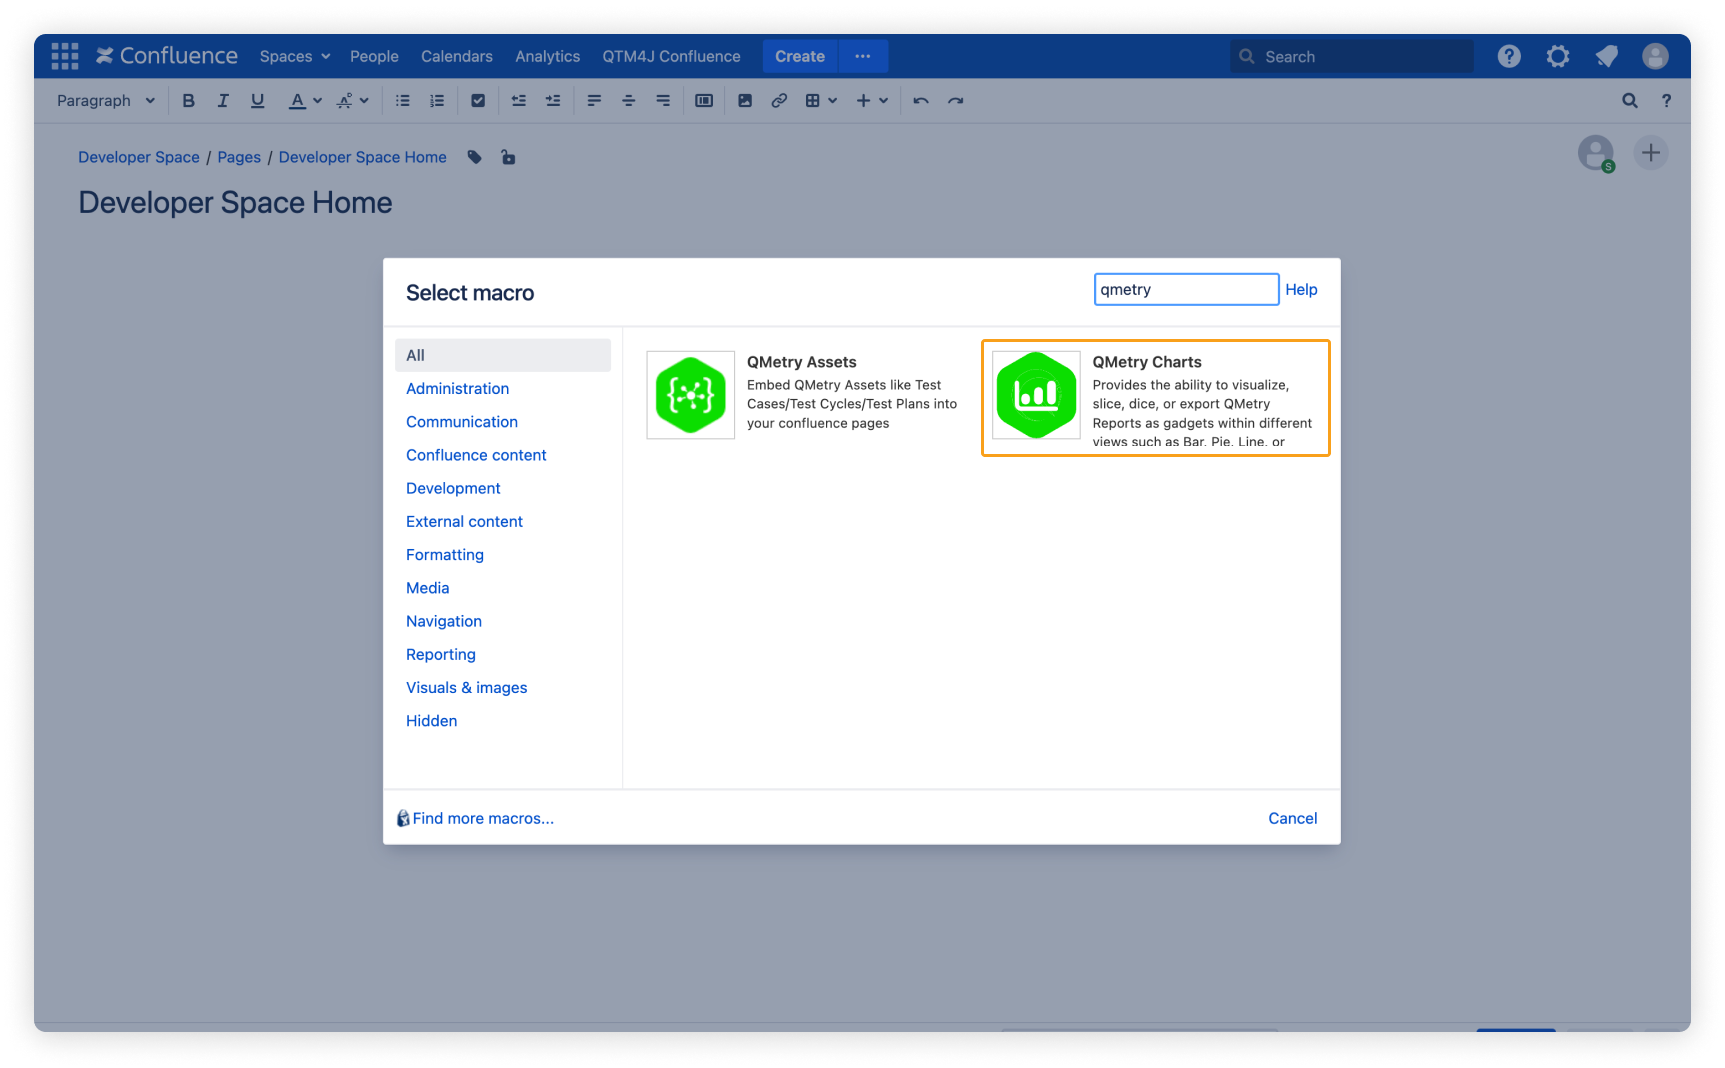
Task: Open the Help menu icon in header
Action: click(1509, 56)
